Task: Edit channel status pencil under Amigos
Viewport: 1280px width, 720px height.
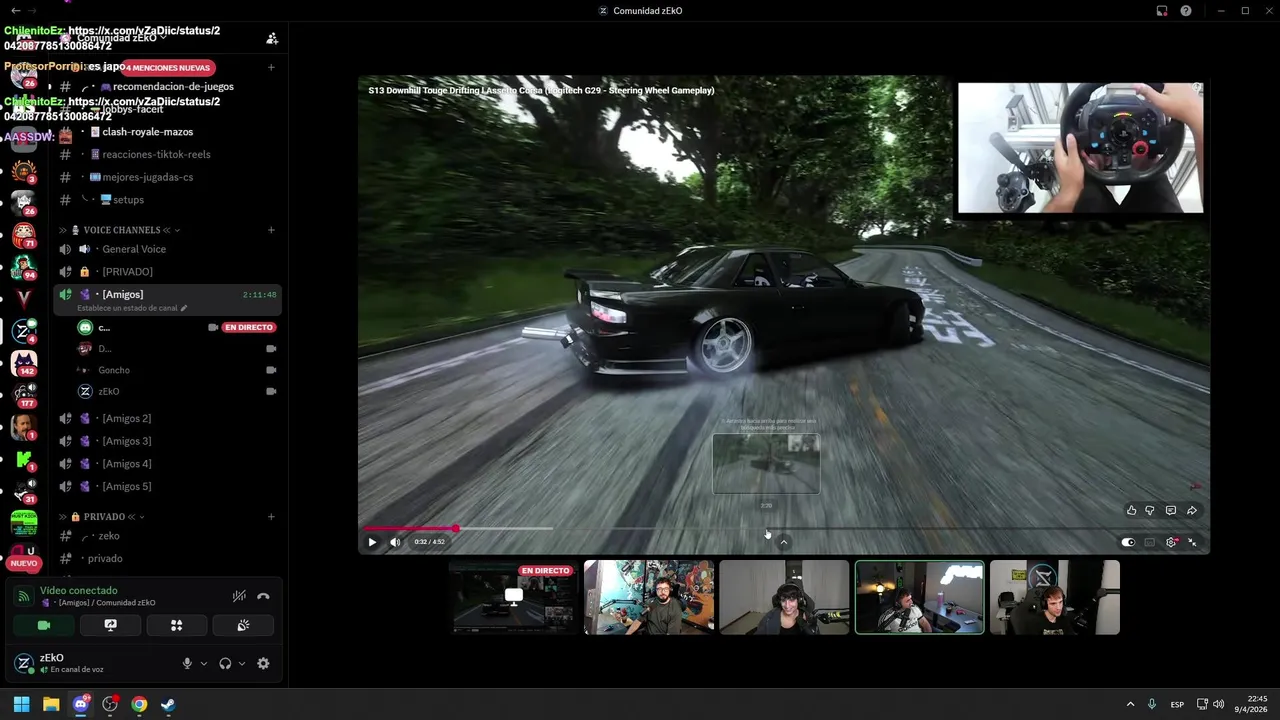Action: pyautogui.click(x=183, y=308)
